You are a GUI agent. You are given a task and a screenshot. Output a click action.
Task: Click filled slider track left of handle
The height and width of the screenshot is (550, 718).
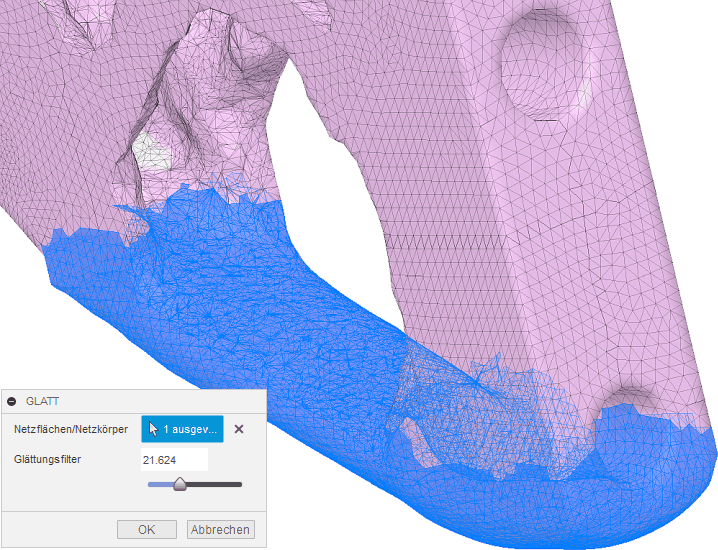click(160, 485)
